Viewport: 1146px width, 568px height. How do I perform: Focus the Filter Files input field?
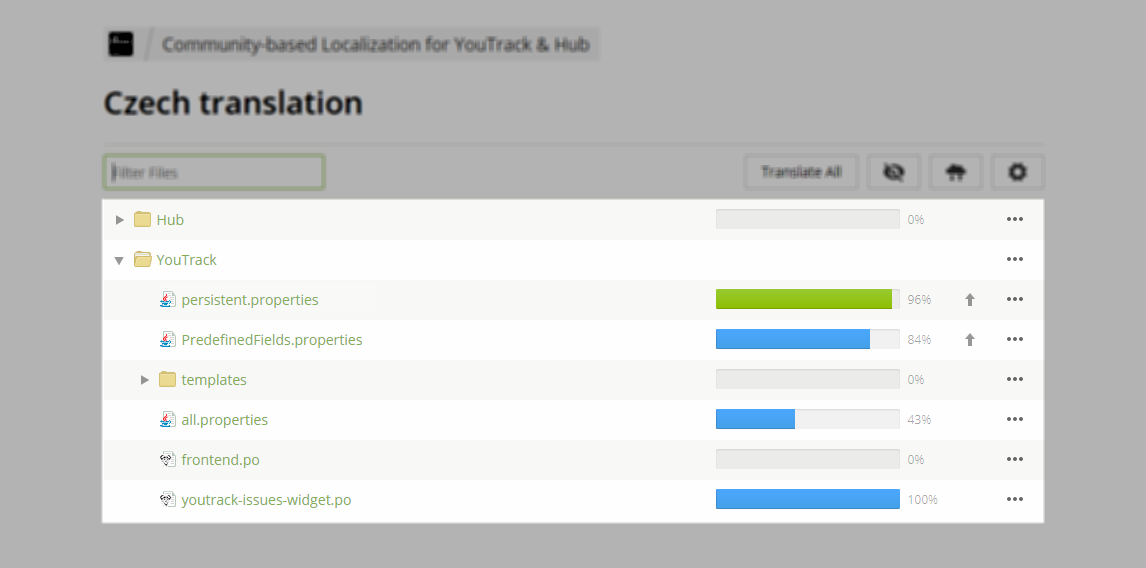[213, 173]
